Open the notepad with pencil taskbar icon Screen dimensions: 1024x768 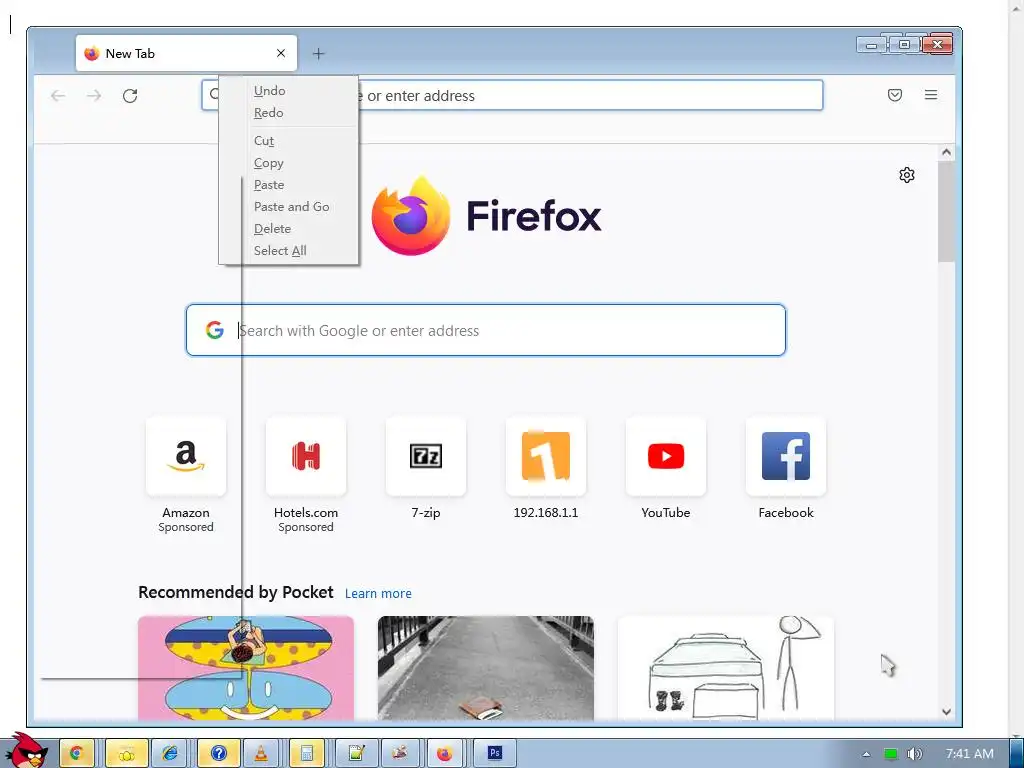(356, 754)
